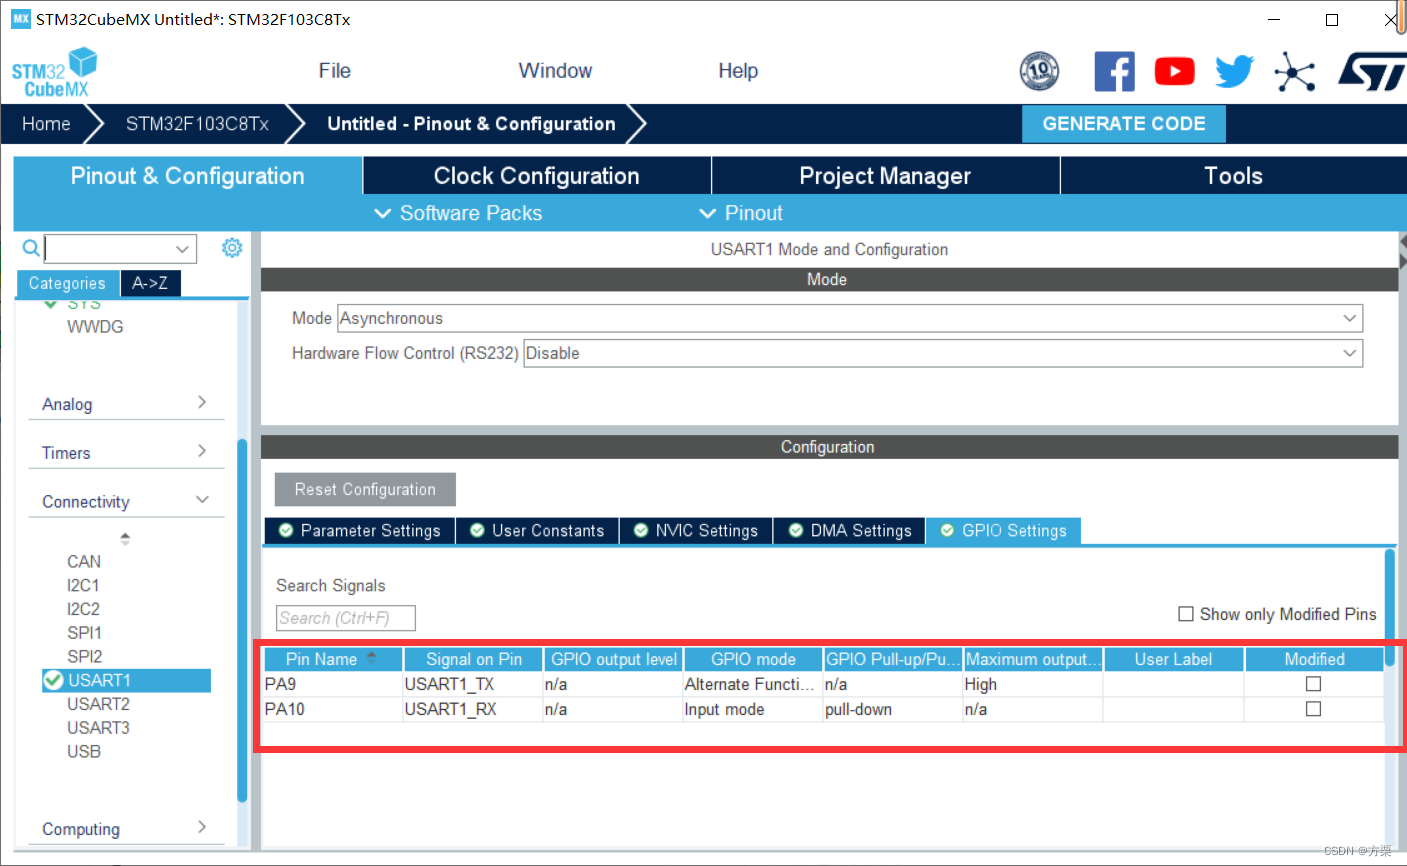Expand the Pinout menu
1407x866 pixels.
[741, 213]
